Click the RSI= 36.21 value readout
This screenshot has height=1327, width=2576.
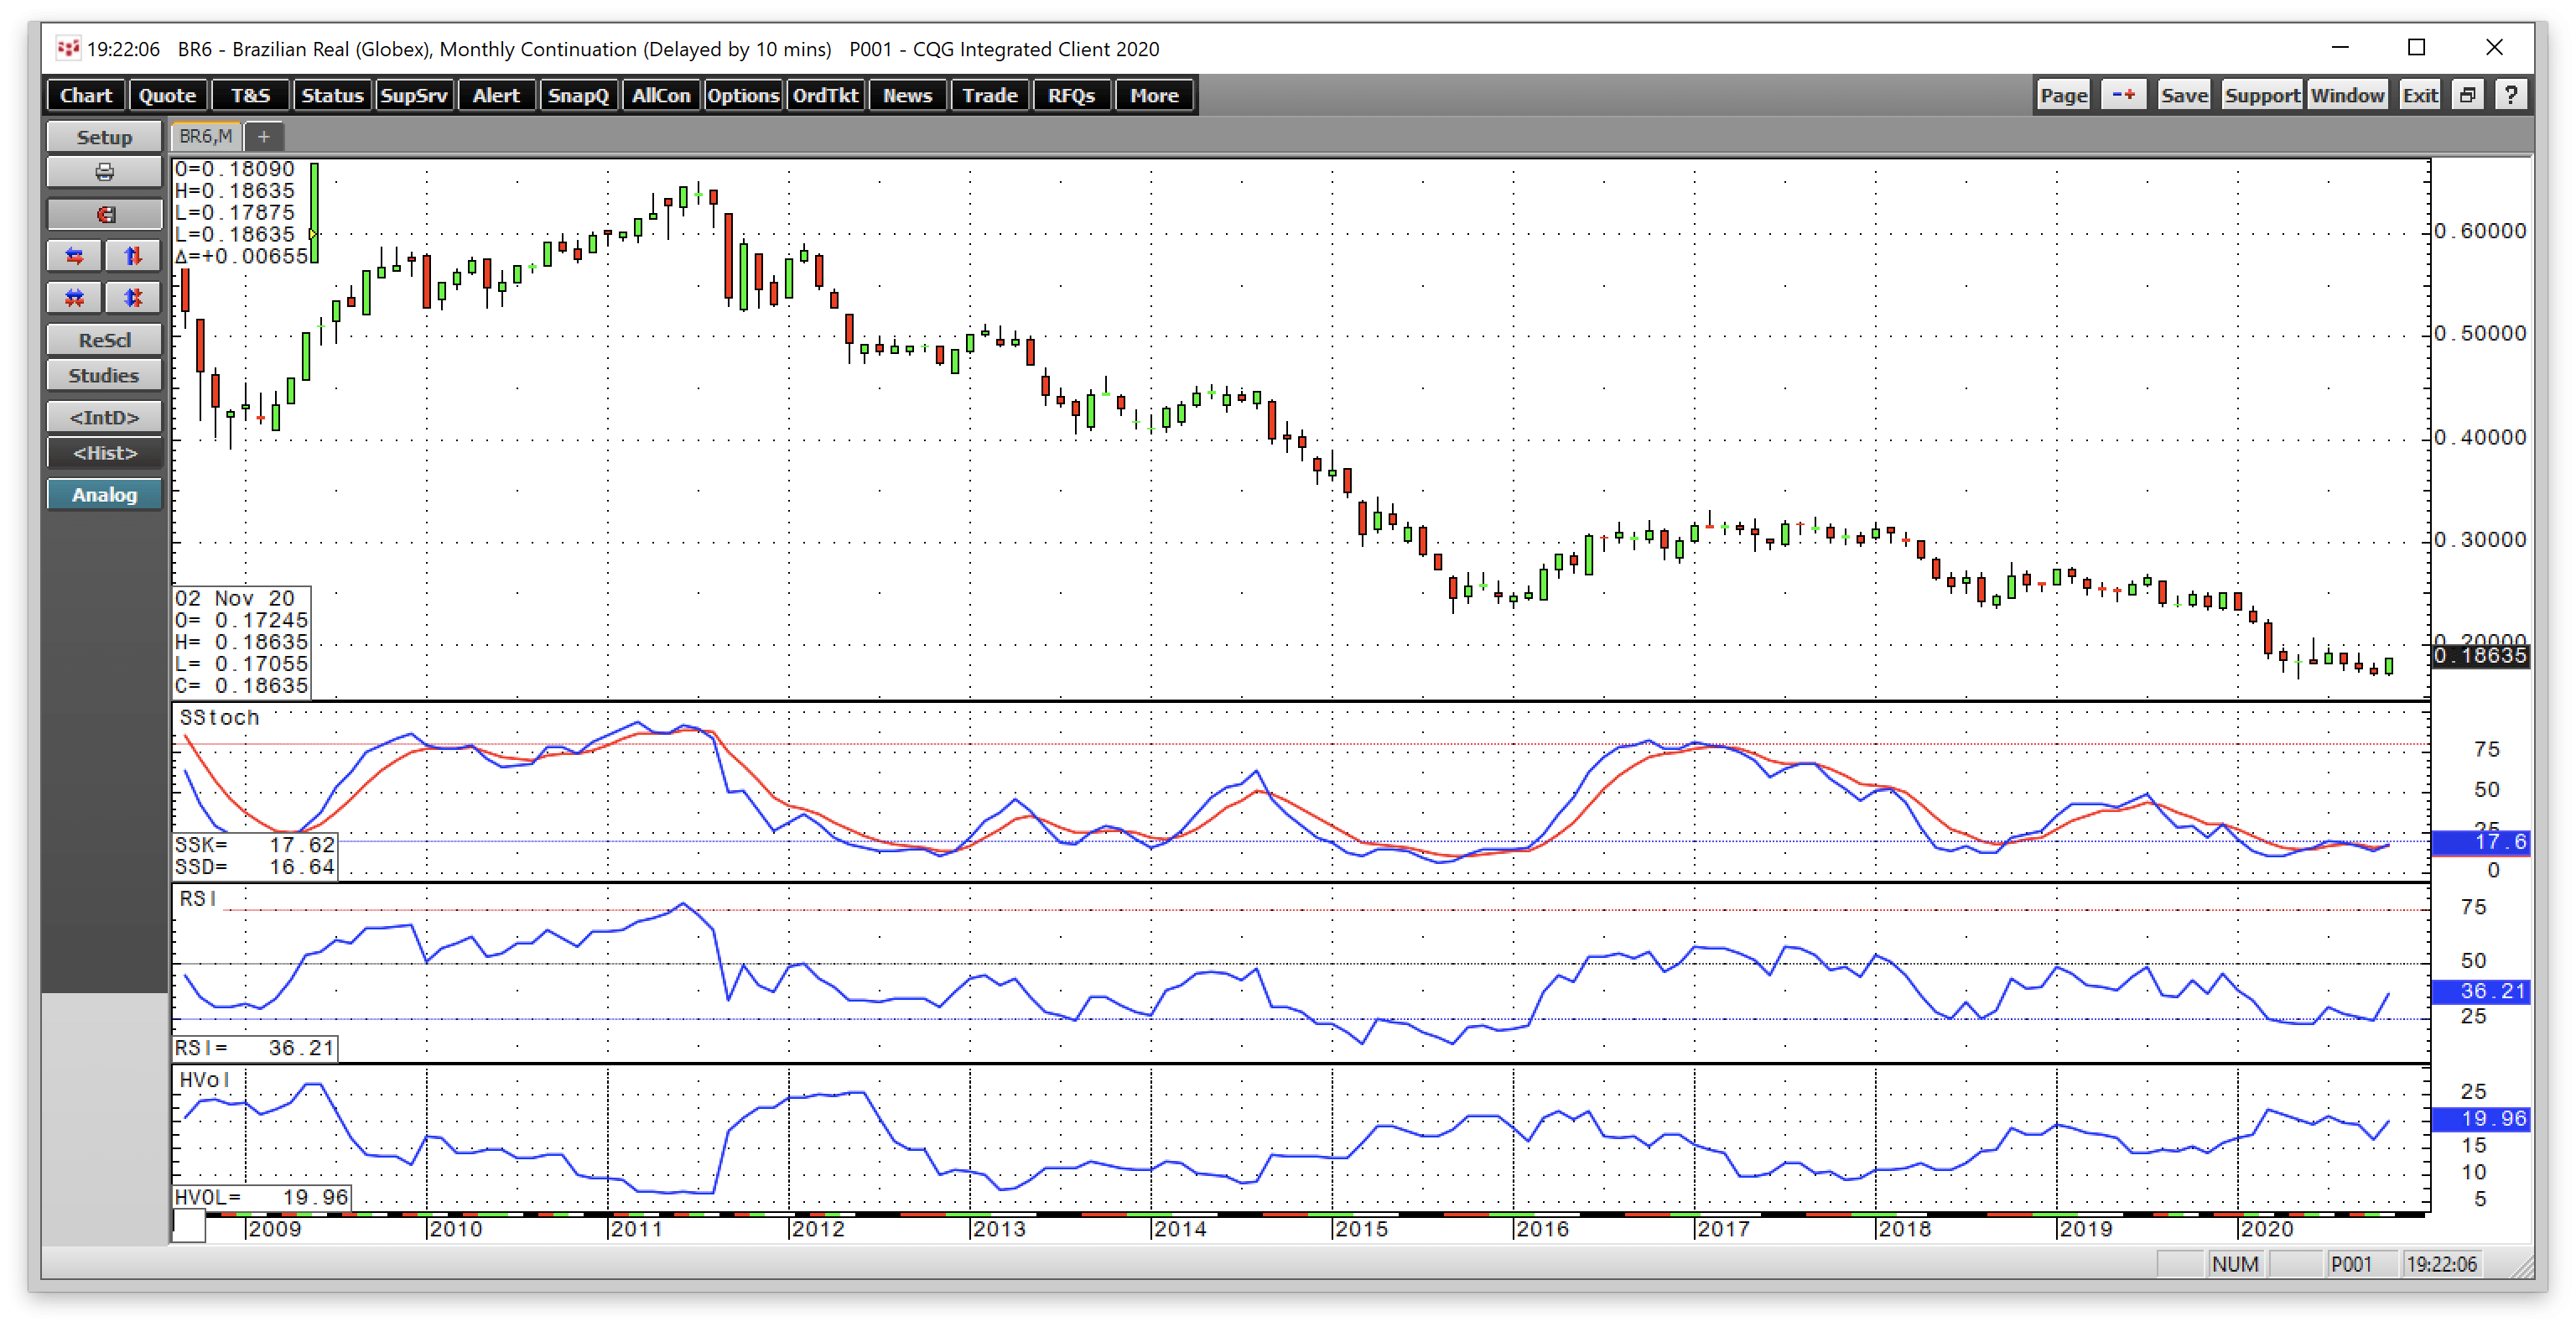click(255, 1048)
